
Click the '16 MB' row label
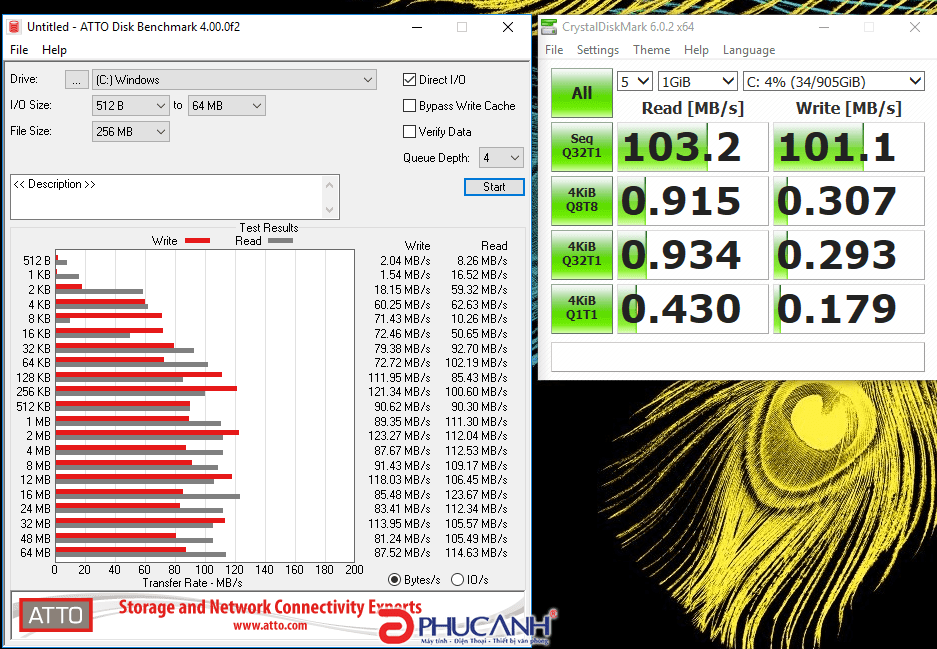pyautogui.click(x=35, y=495)
